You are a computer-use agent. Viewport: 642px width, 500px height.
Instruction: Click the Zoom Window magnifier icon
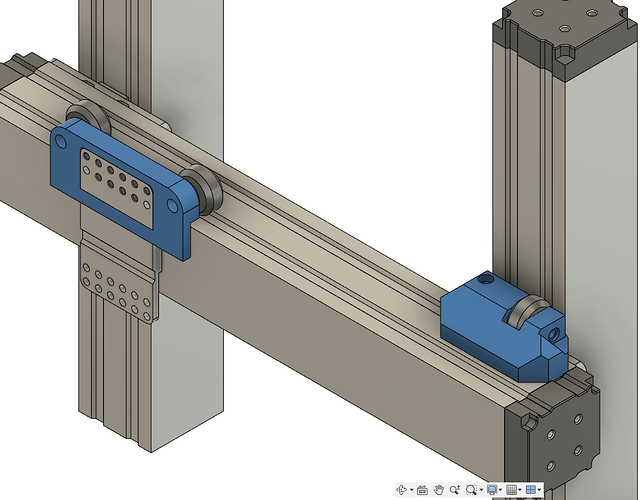pyautogui.click(x=471, y=489)
